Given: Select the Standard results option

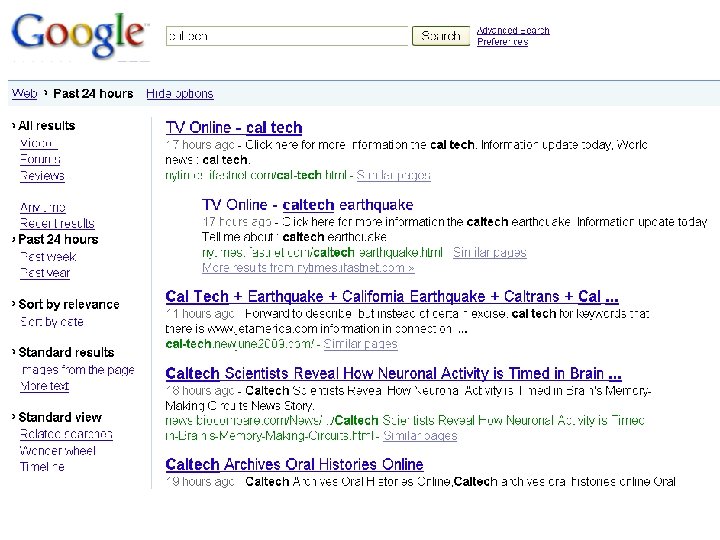Looking at the screenshot, I should coord(66,353).
